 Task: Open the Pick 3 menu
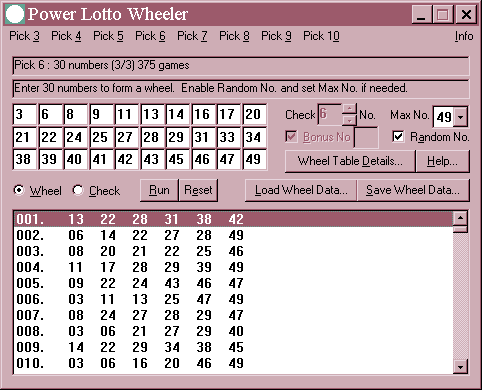tap(24, 36)
